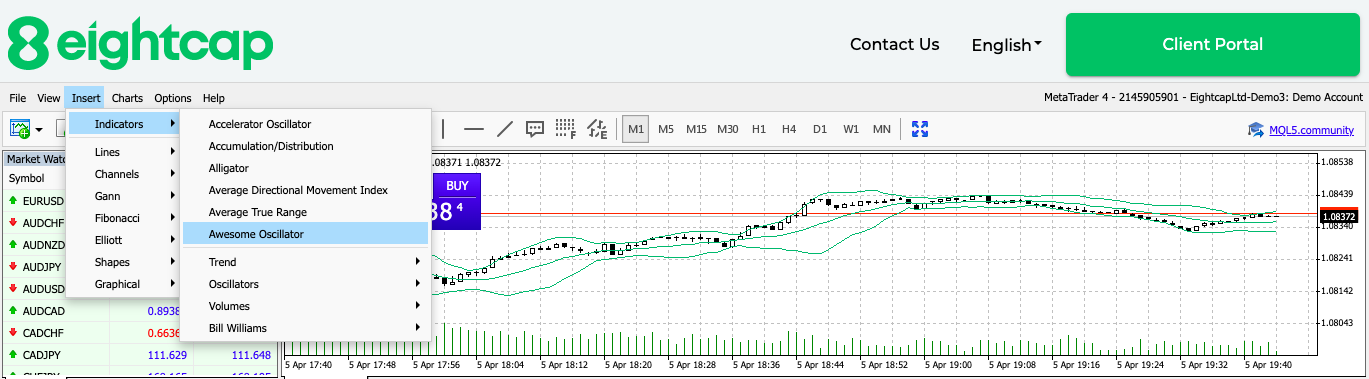Click the Eightcap logo
Image resolution: width=1369 pixels, height=379 pixels.
(140, 44)
